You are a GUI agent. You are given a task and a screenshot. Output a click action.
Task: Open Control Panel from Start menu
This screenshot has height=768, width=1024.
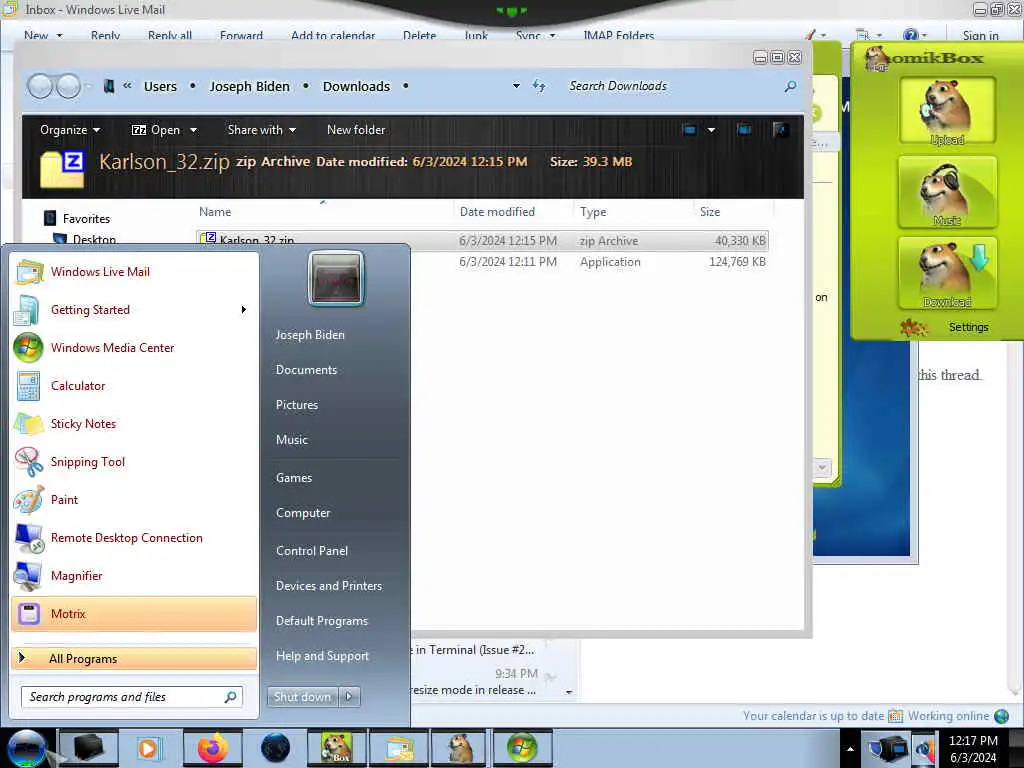click(x=312, y=551)
